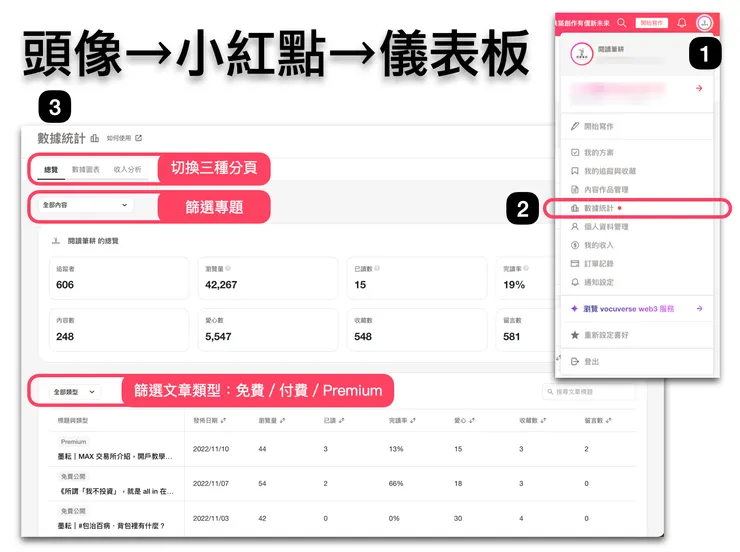Click the bookmark icon beside 我的追蹤與收藏

click(x=575, y=171)
